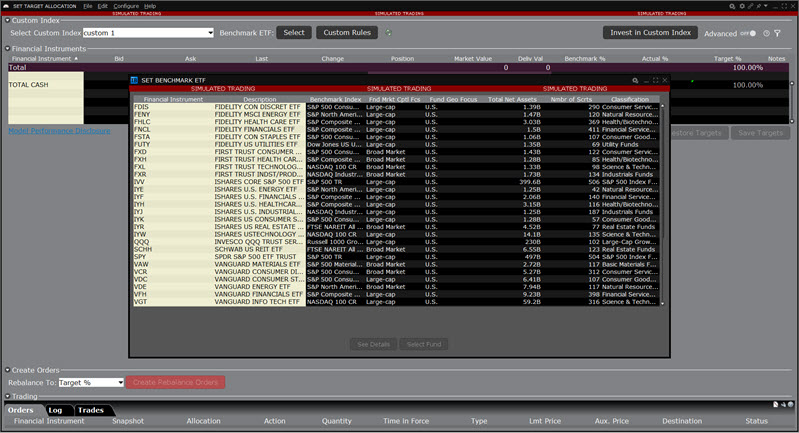Open the Rebalance To dropdown
799x433 pixels.
coord(91,382)
